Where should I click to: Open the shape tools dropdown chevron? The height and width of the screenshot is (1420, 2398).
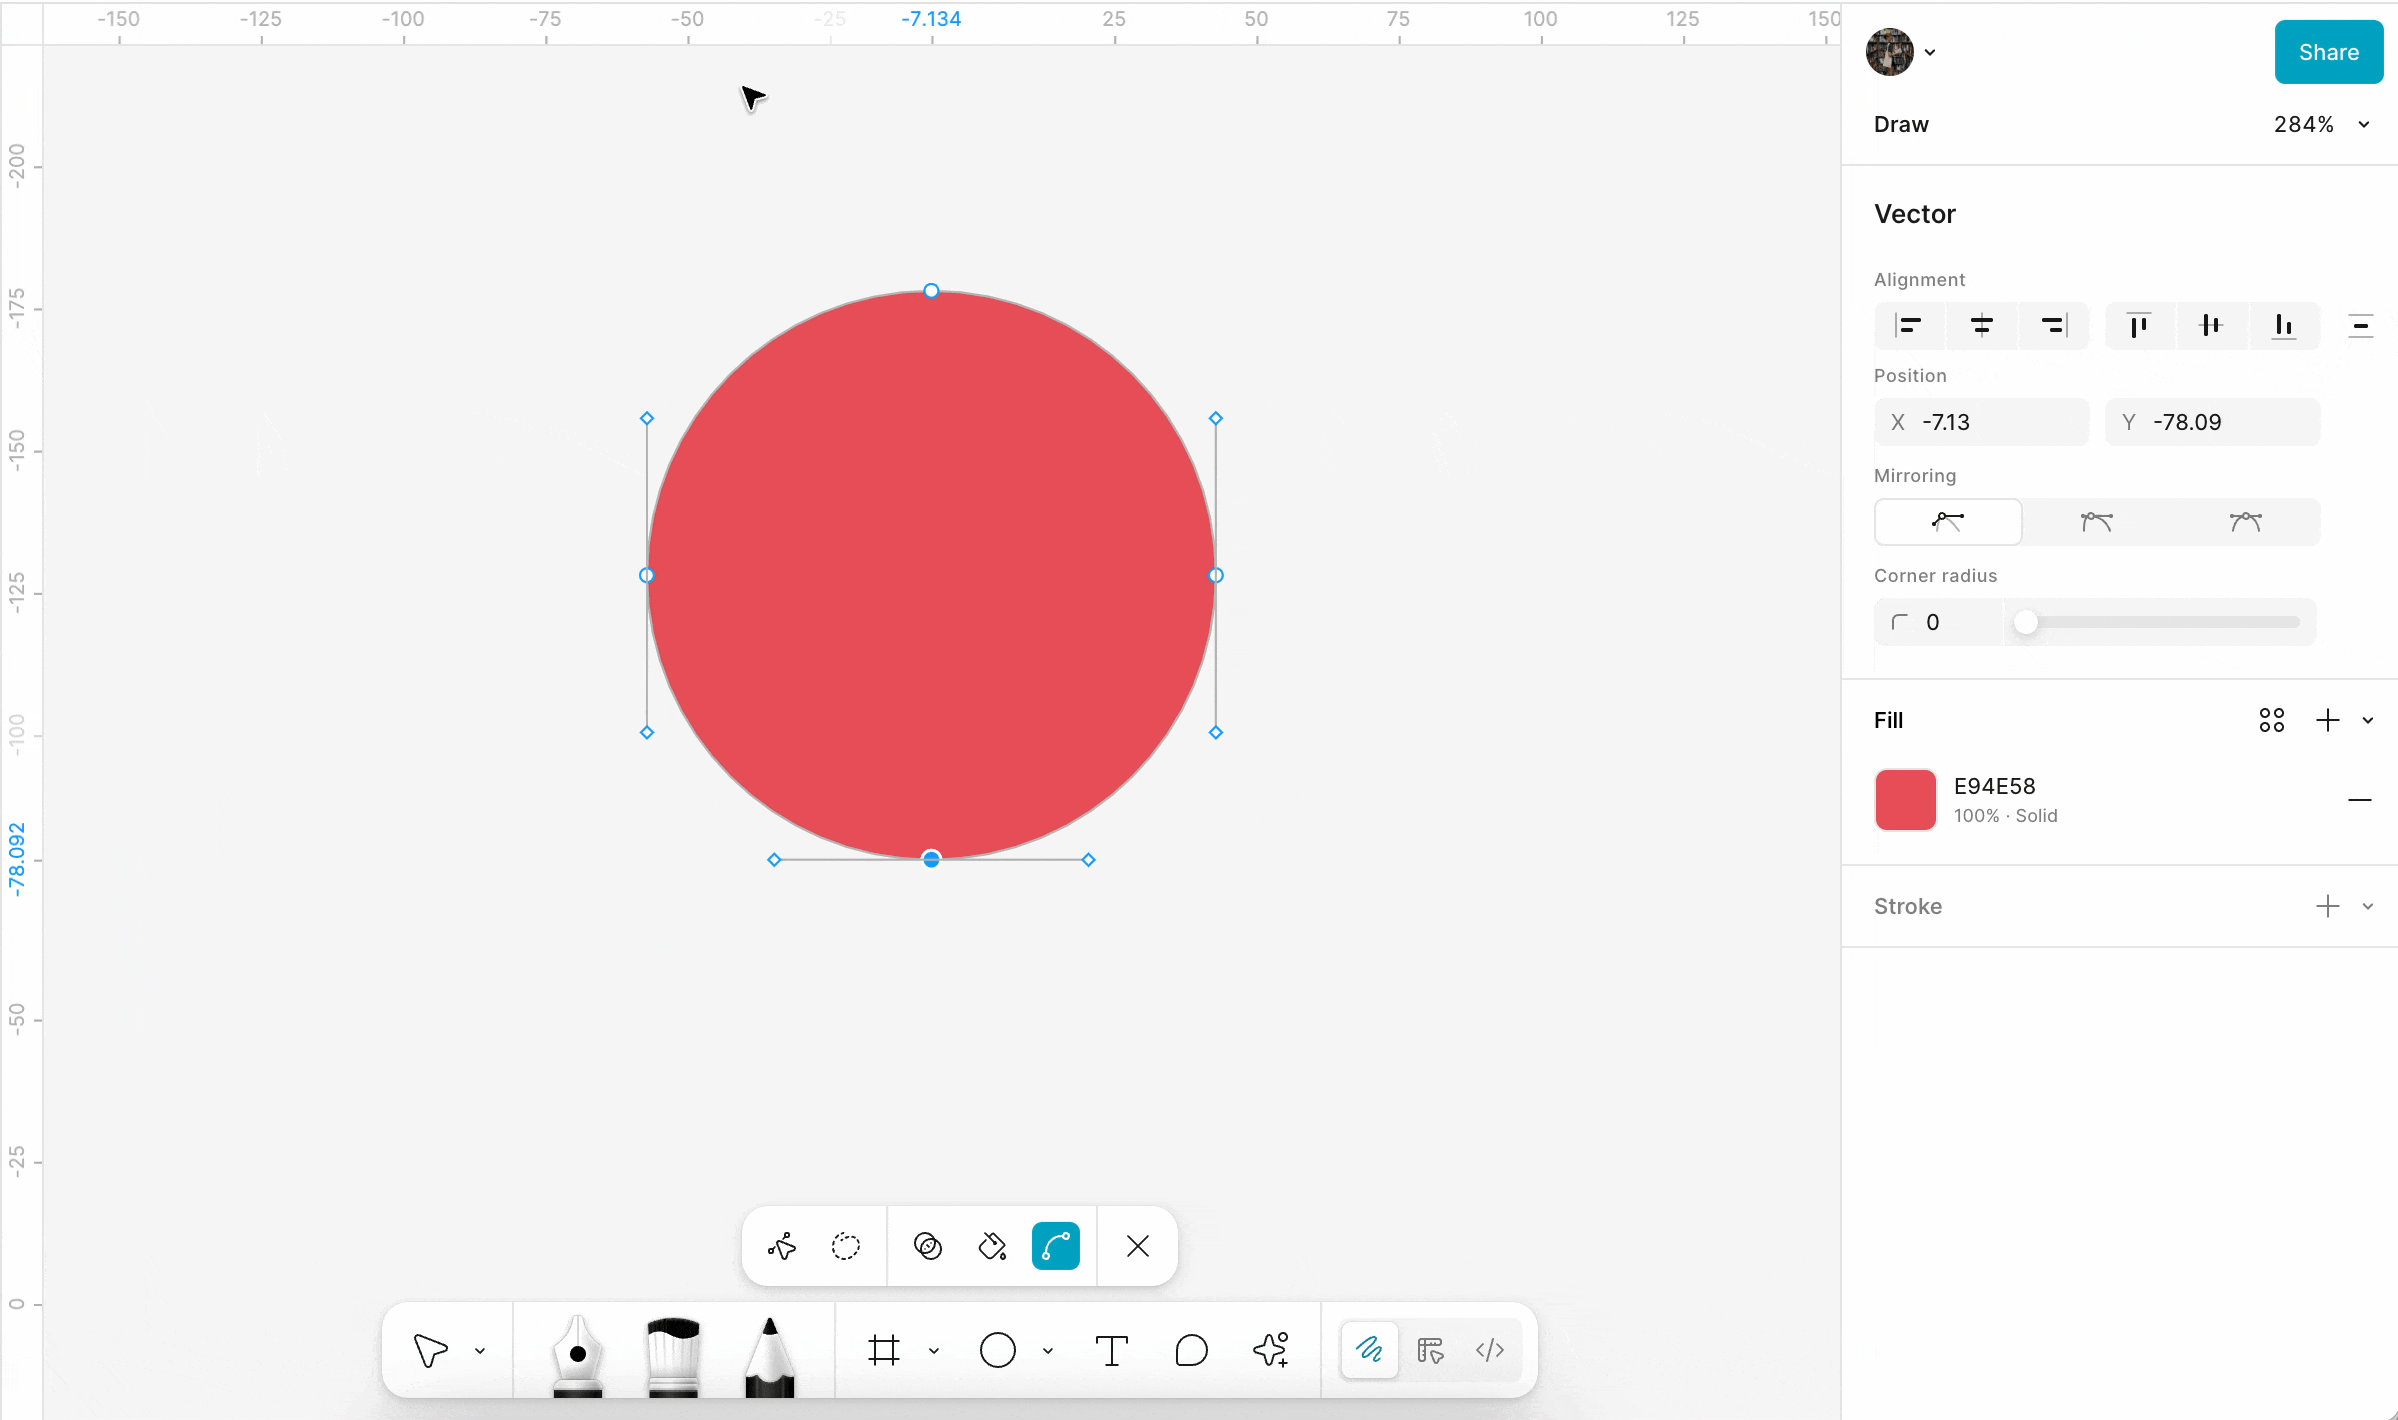[x=1048, y=1351]
